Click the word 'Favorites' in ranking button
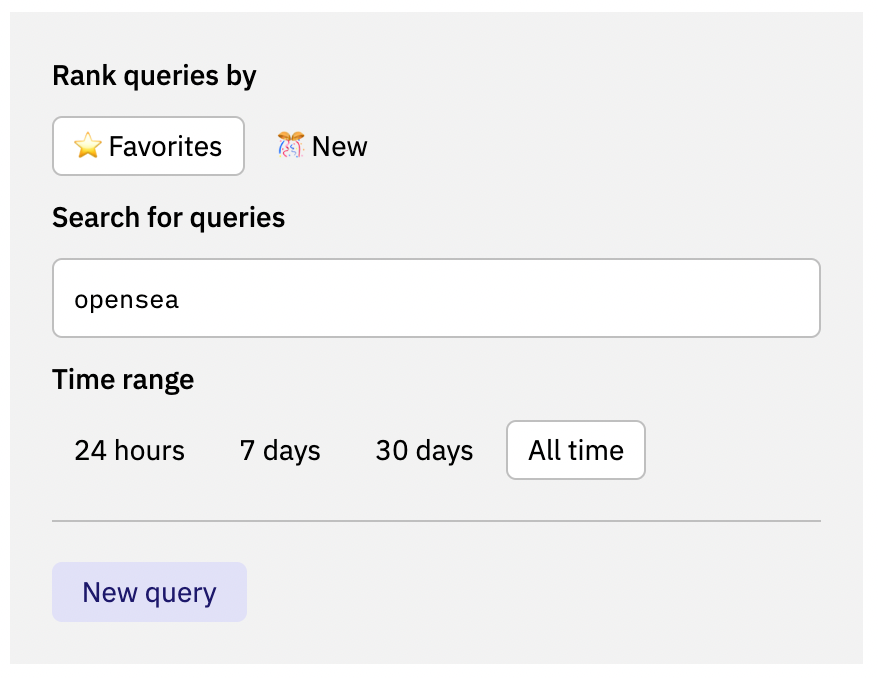The image size is (878, 678). (165, 147)
